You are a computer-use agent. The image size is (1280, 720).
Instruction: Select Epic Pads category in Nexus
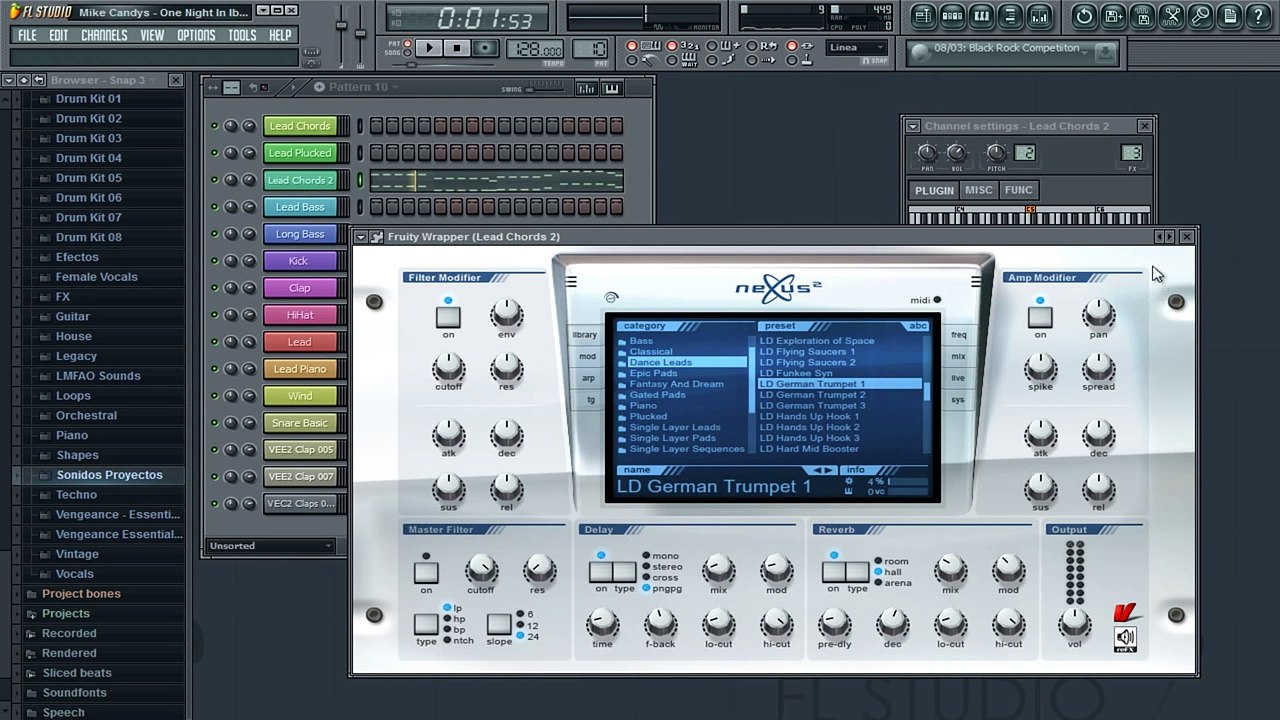[653, 373]
